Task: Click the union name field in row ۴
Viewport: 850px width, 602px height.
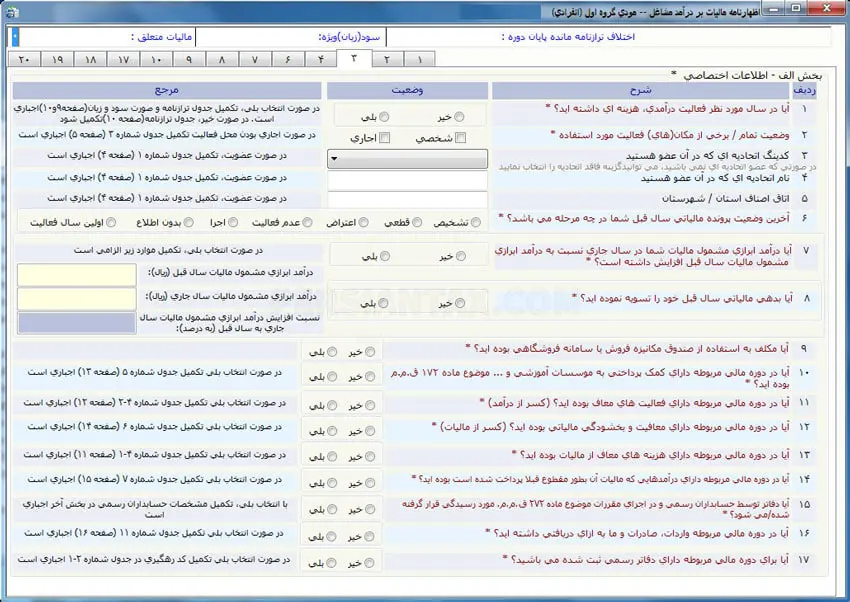Action: coord(408,180)
